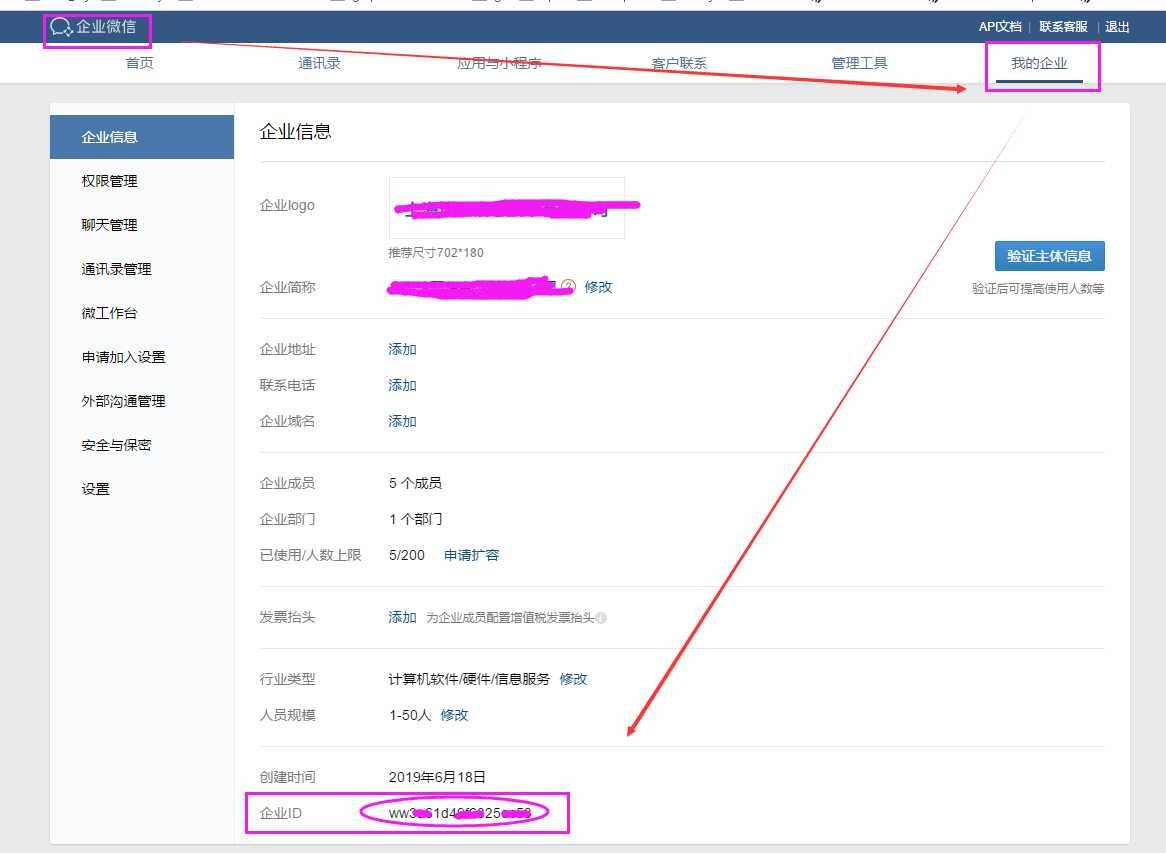Open 设置 in the sidebar
Viewport: 1166px width, 853px height.
[95, 489]
